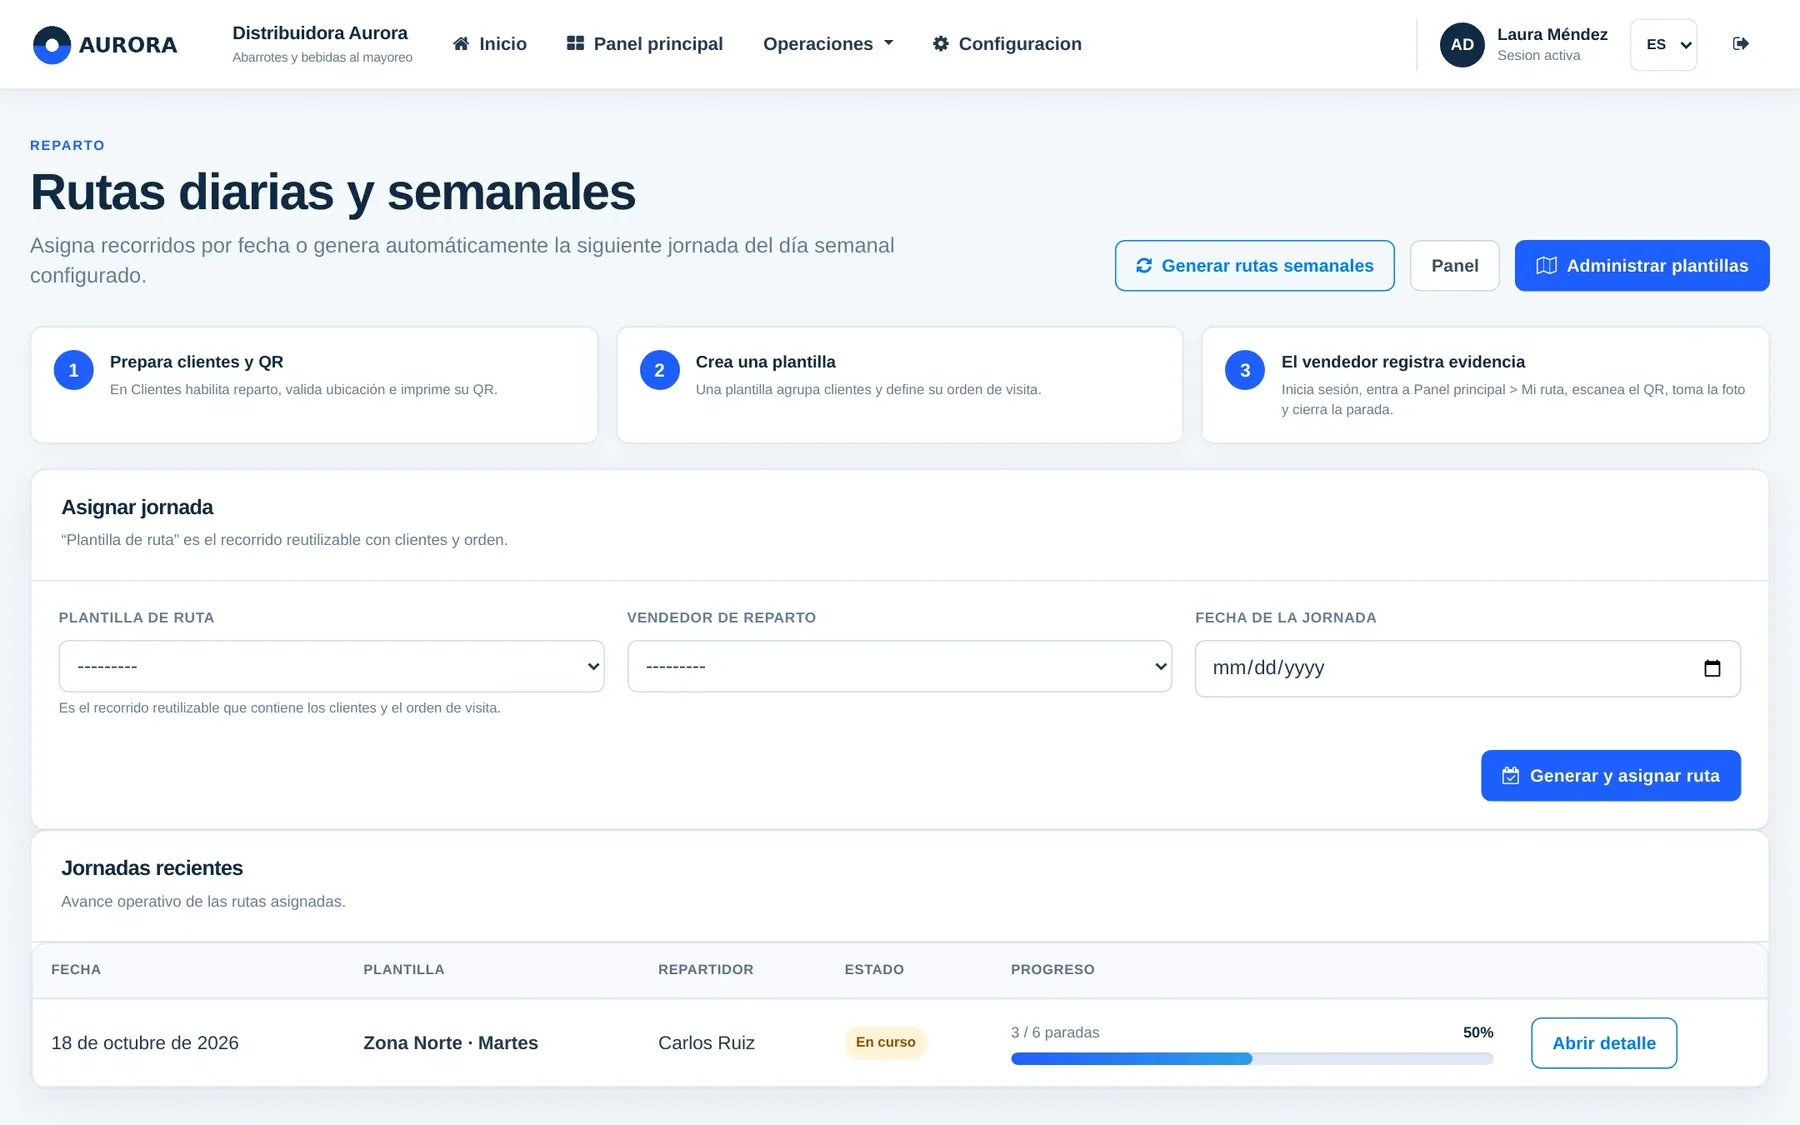The width and height of the screenshot is (1800, 1125).
Task: Open Configuracion from navbar
Action: [x=1007, y=44]
